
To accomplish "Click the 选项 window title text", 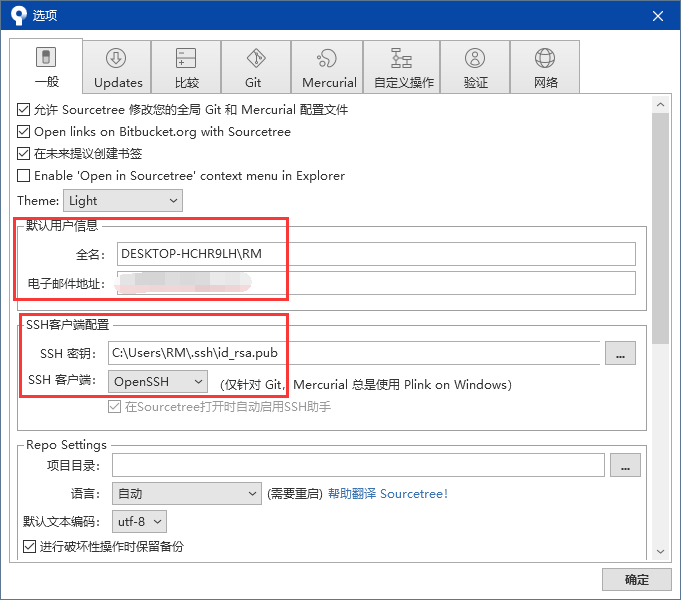I will tap(45, 16).
